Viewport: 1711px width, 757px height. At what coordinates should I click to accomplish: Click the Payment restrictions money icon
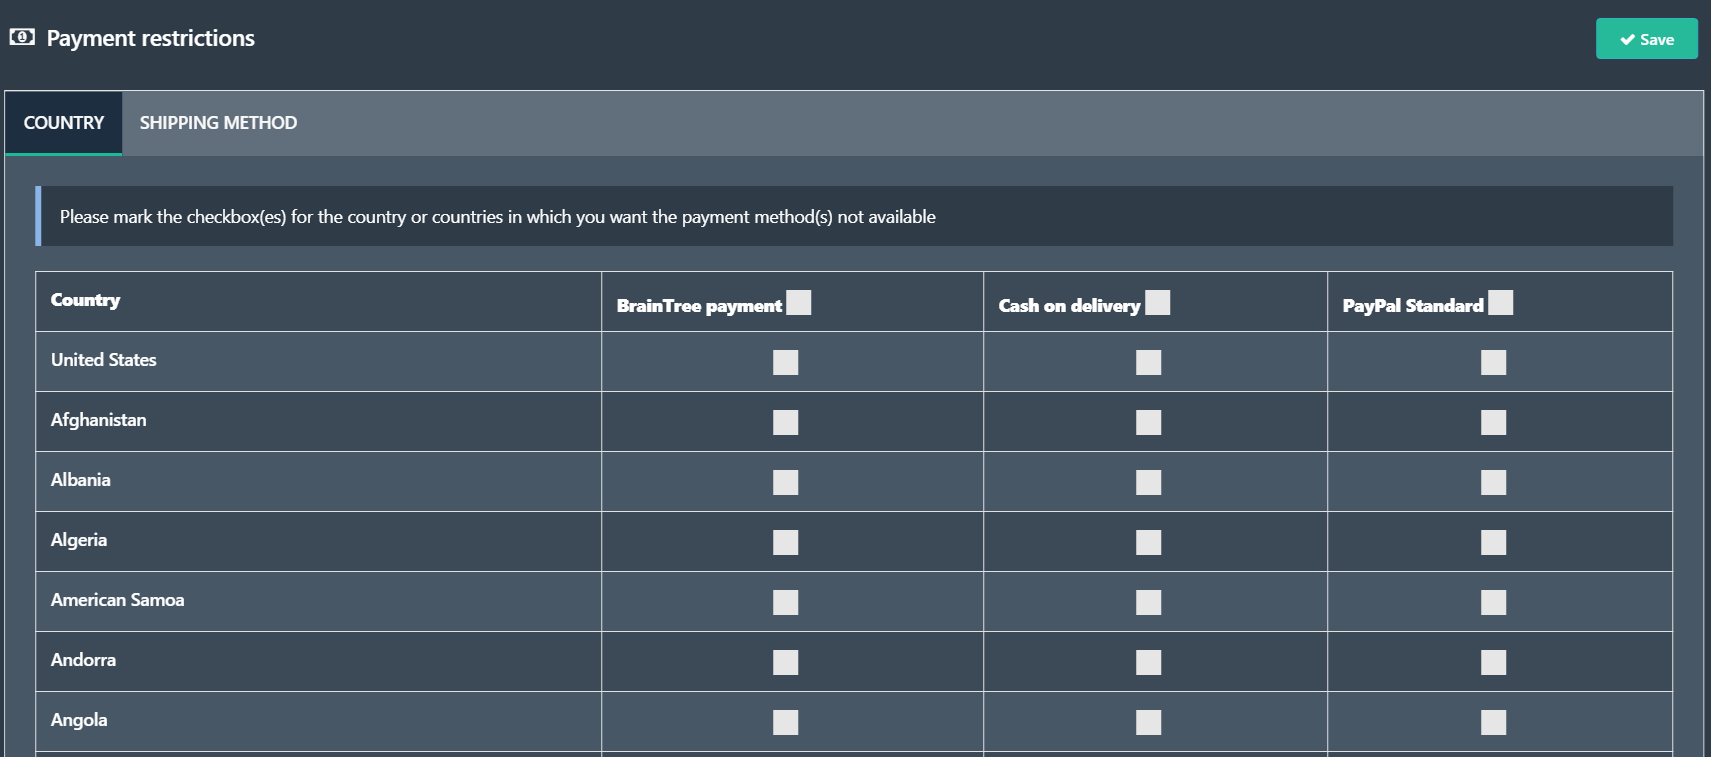pyautogui.click(x=22, y=37)
